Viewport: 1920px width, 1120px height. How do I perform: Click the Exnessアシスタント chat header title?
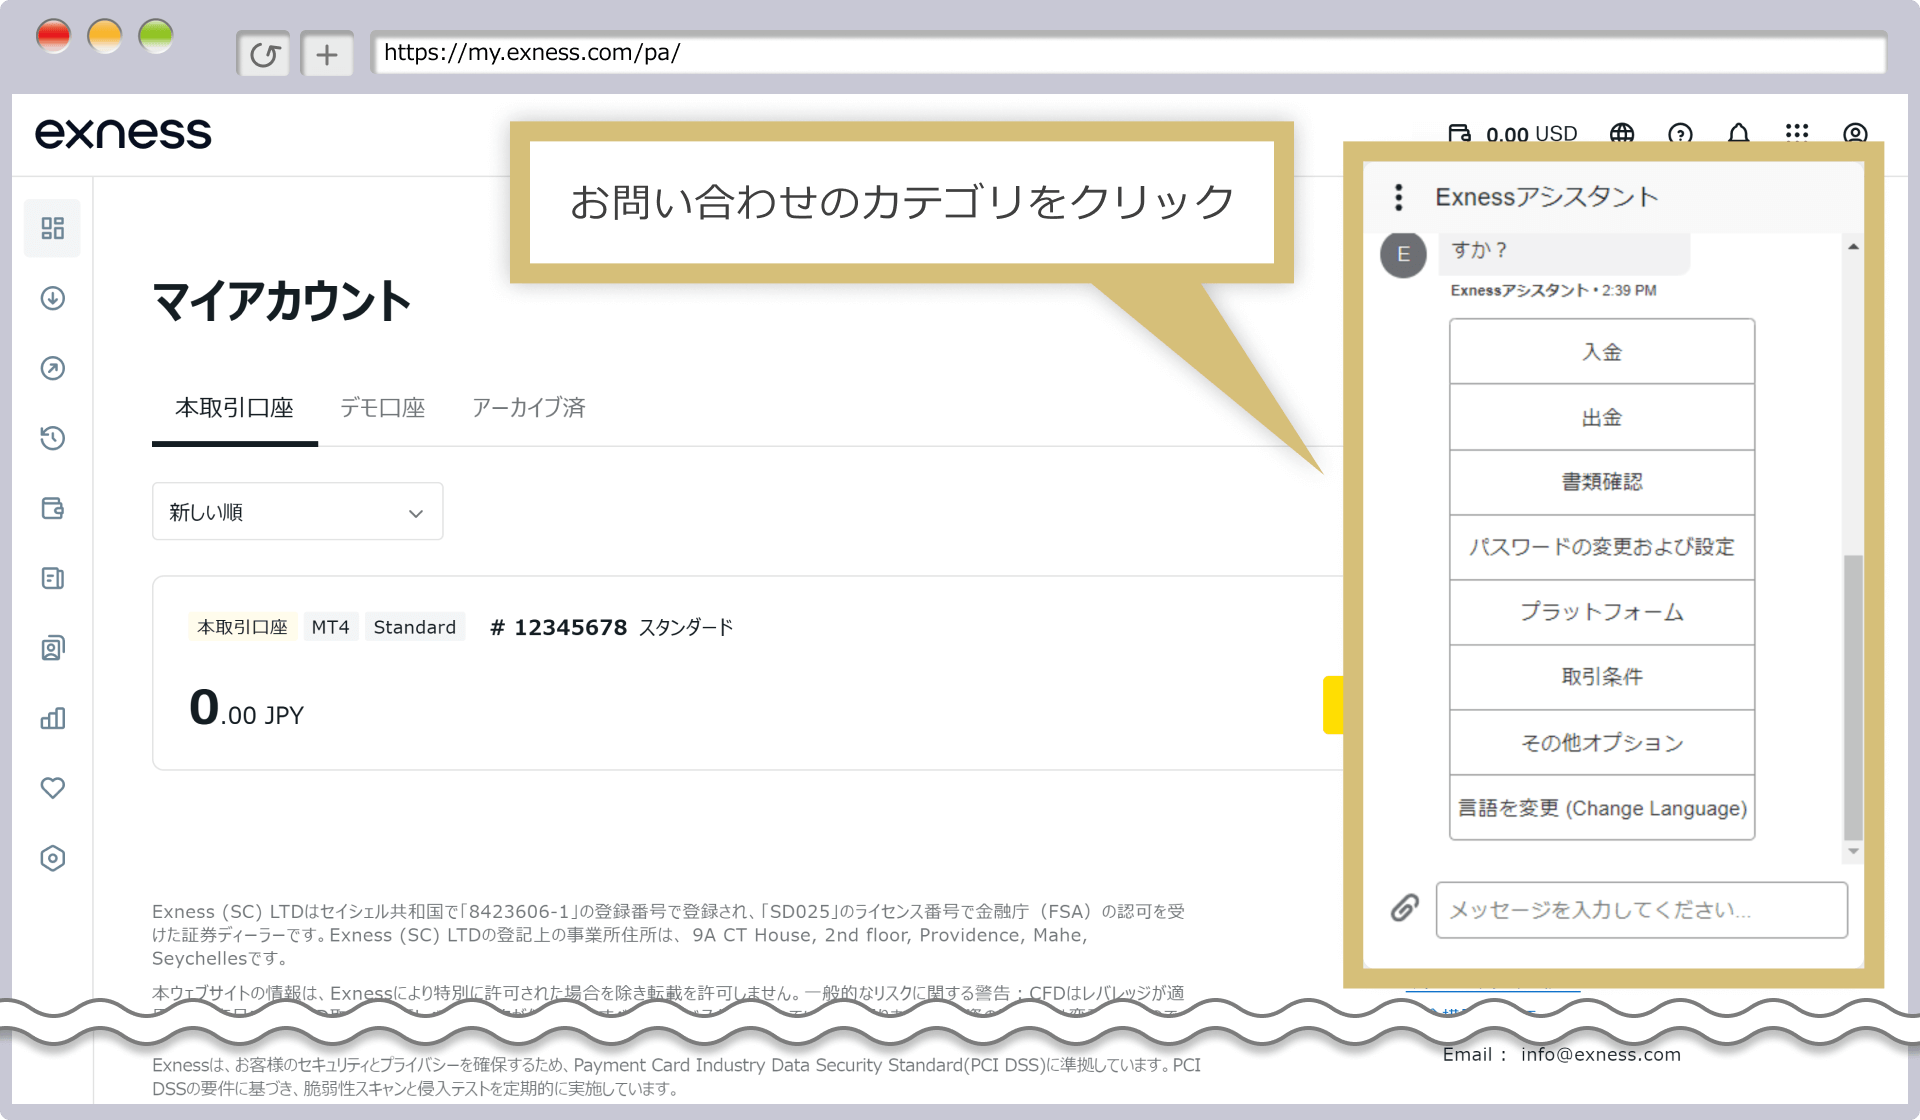click(x=1546, y=197)
